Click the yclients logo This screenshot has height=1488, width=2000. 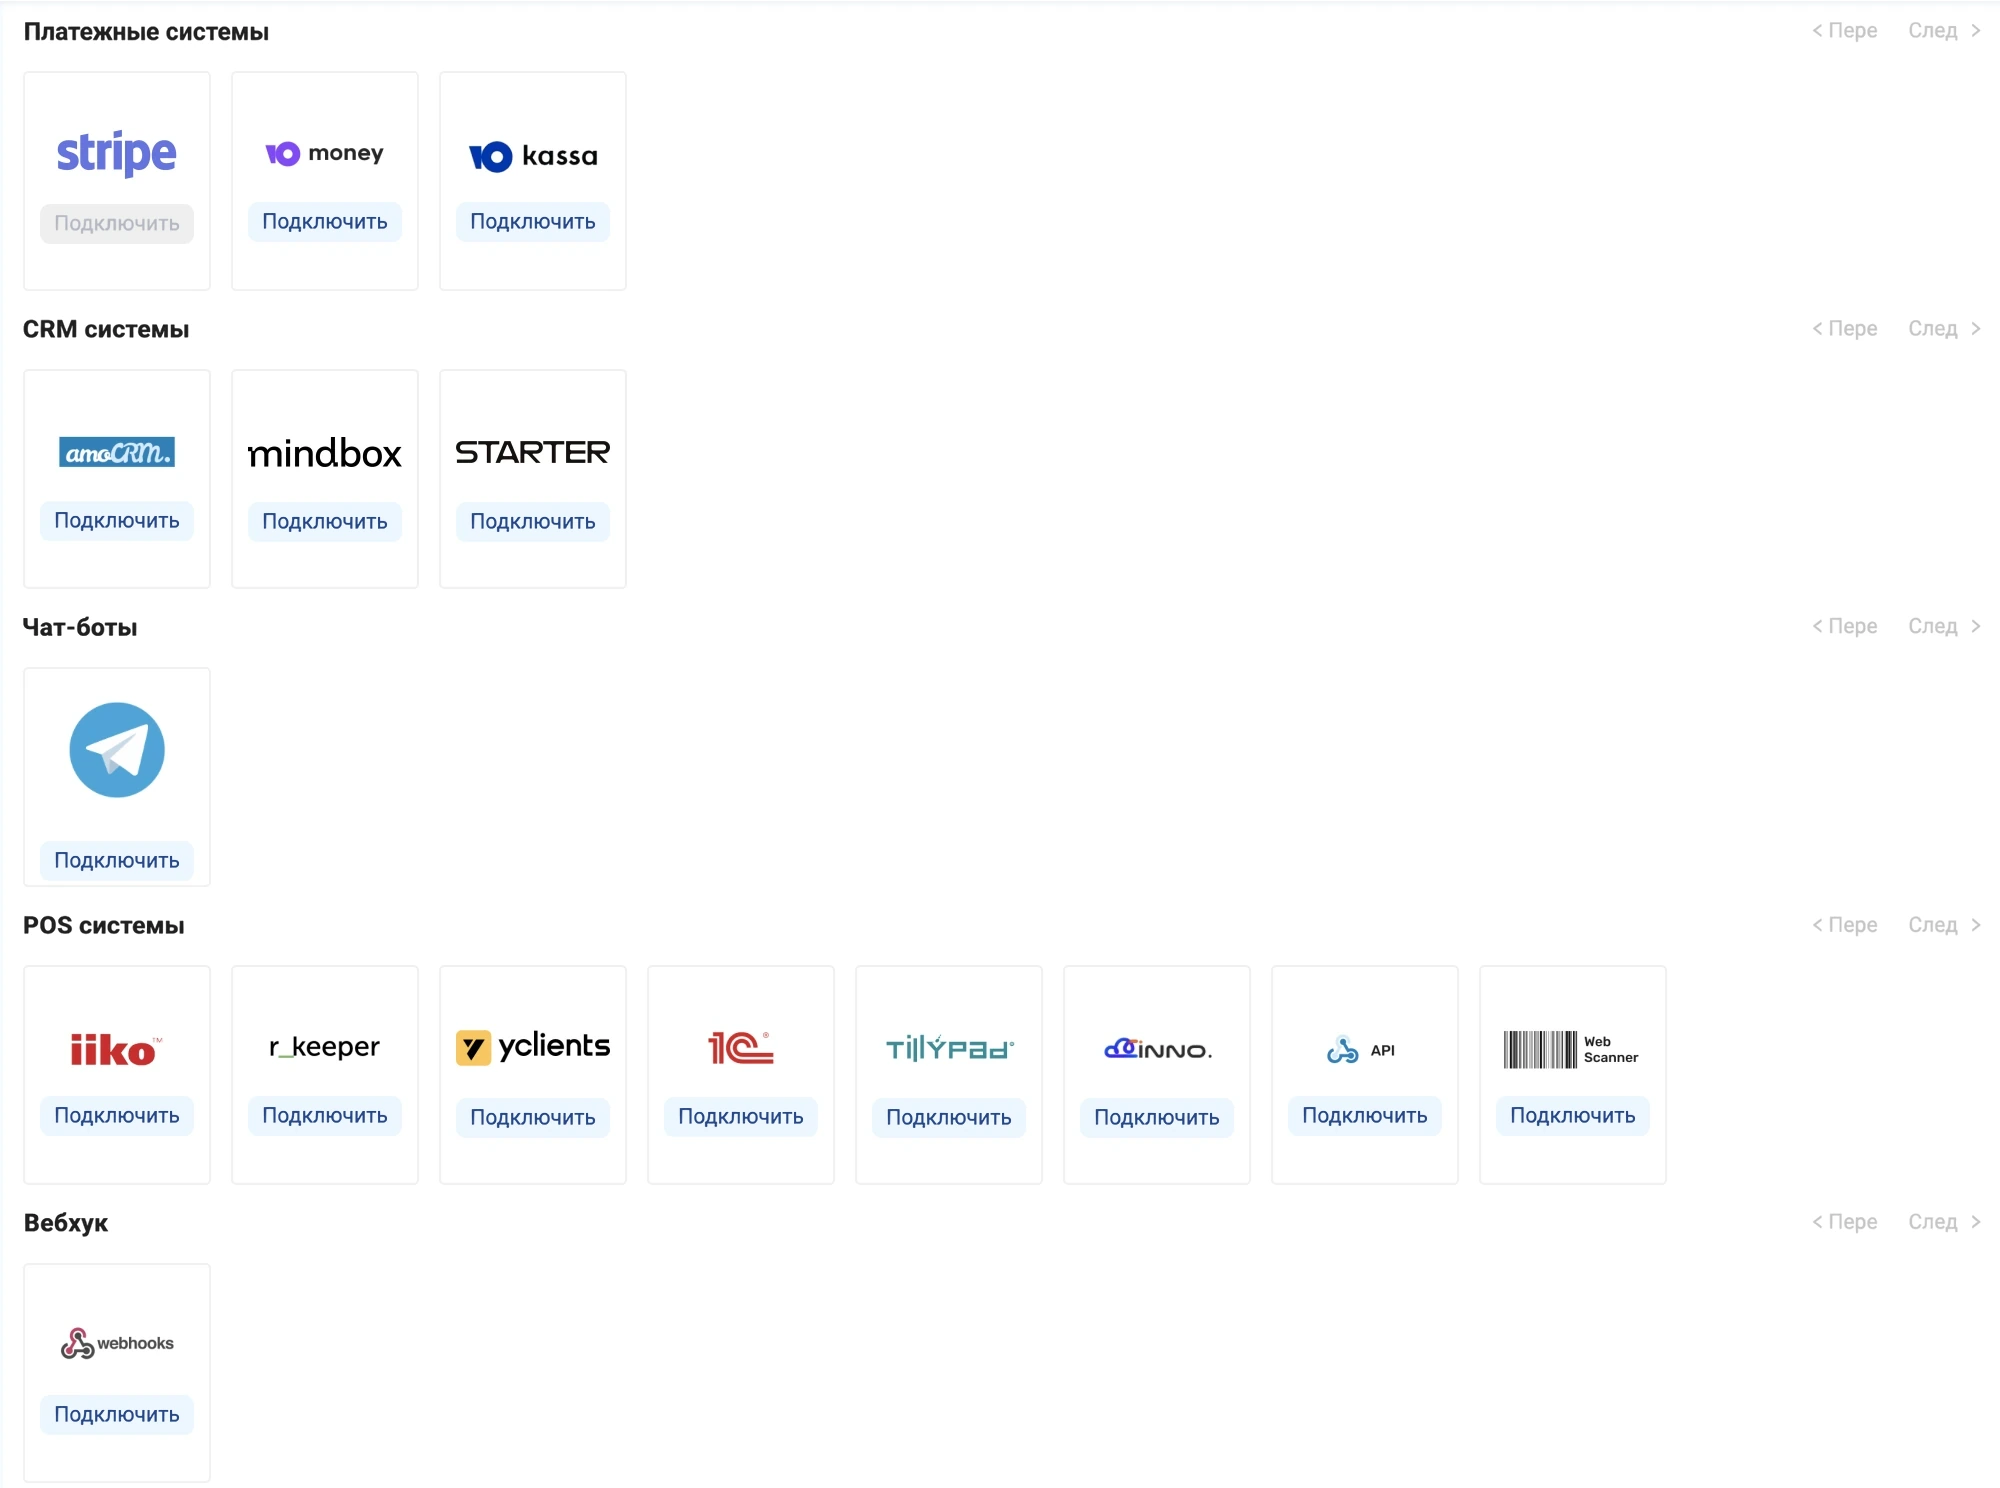pos(533,1047)
